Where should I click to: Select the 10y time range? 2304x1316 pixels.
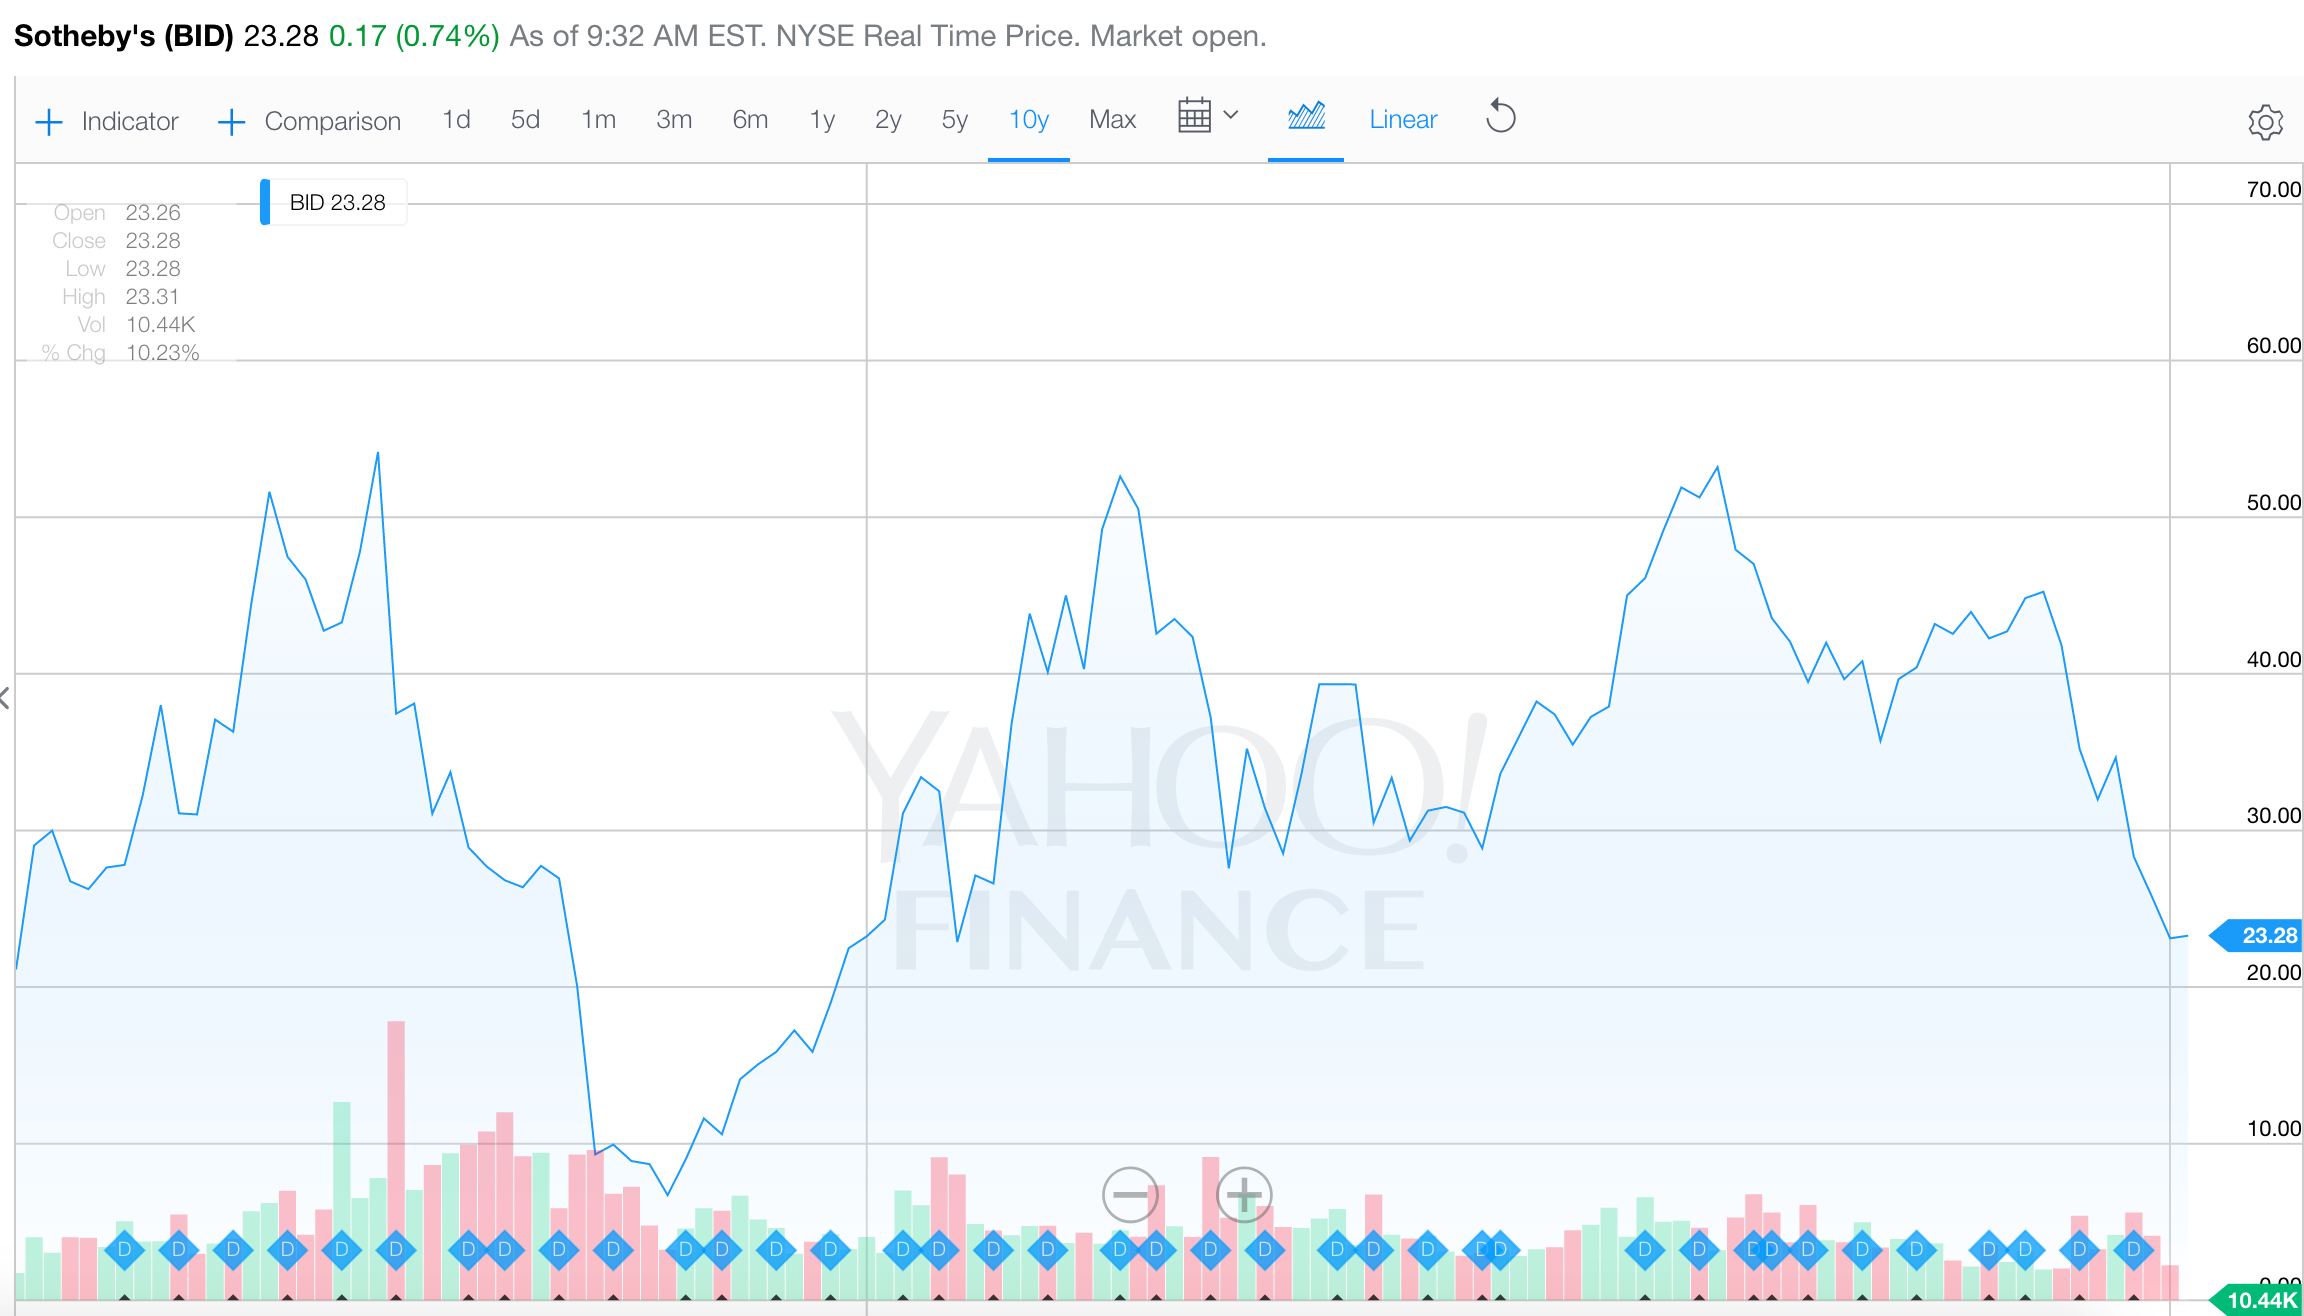(x=1028, y=120)
